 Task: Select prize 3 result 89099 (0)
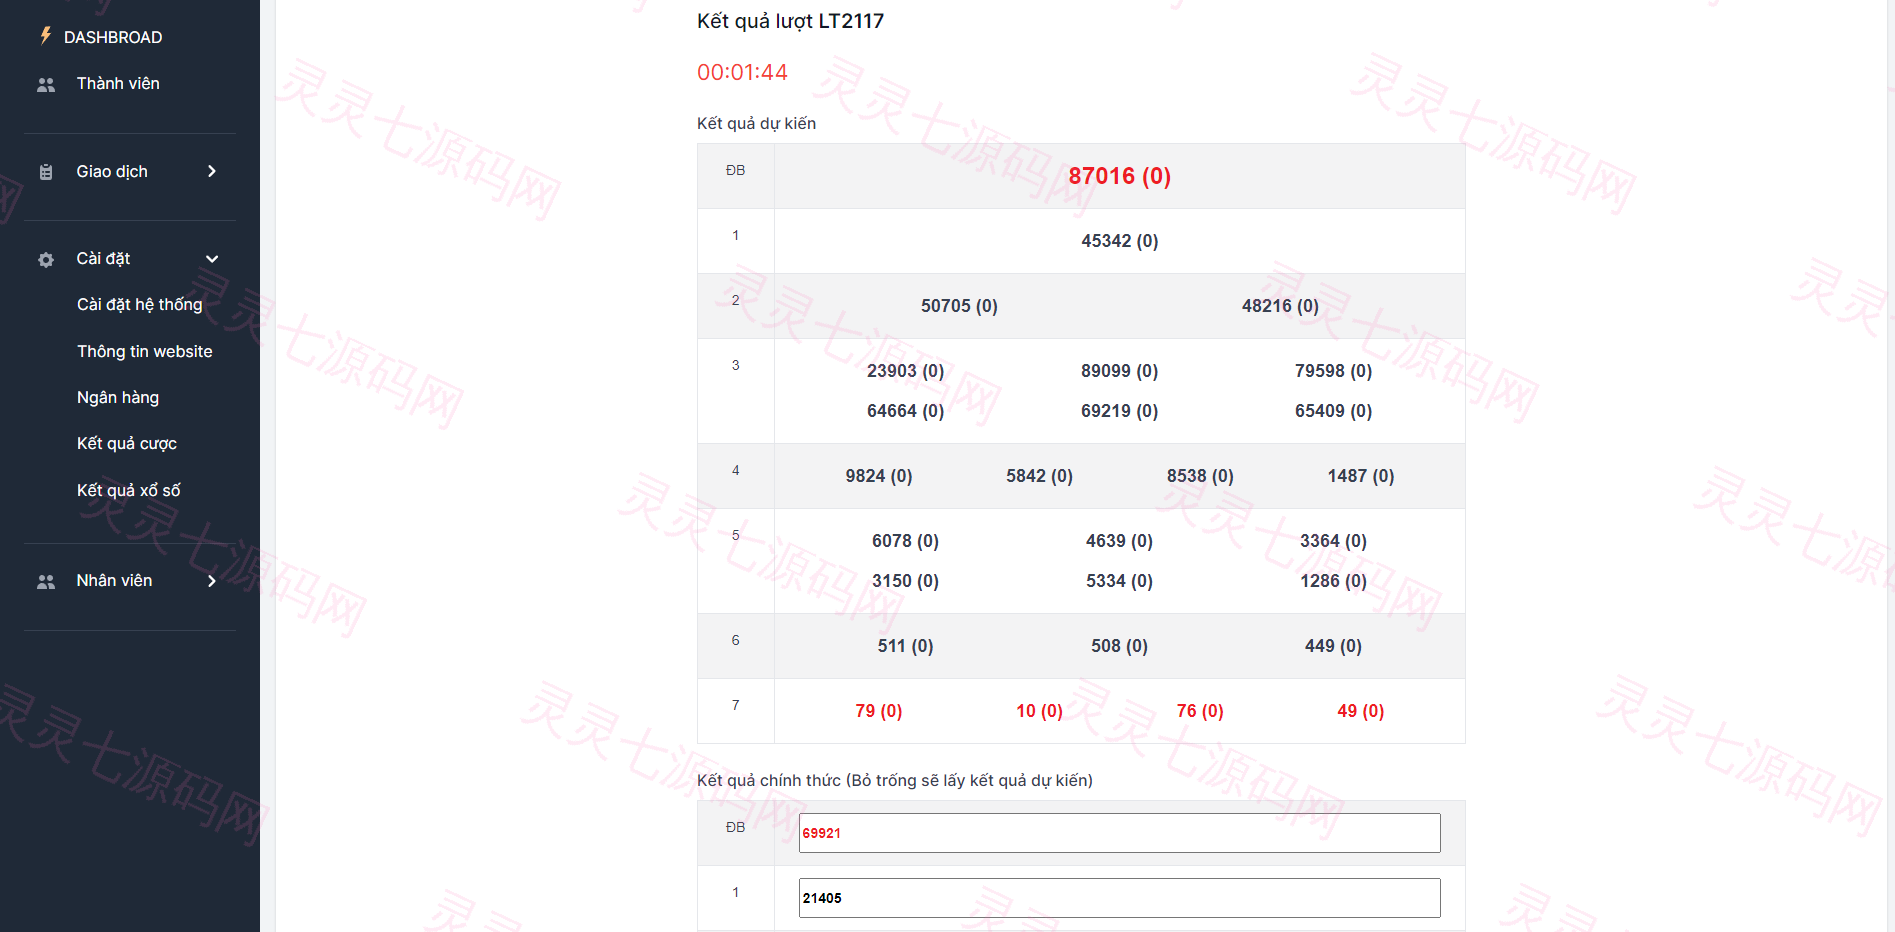coord(1119,371)
